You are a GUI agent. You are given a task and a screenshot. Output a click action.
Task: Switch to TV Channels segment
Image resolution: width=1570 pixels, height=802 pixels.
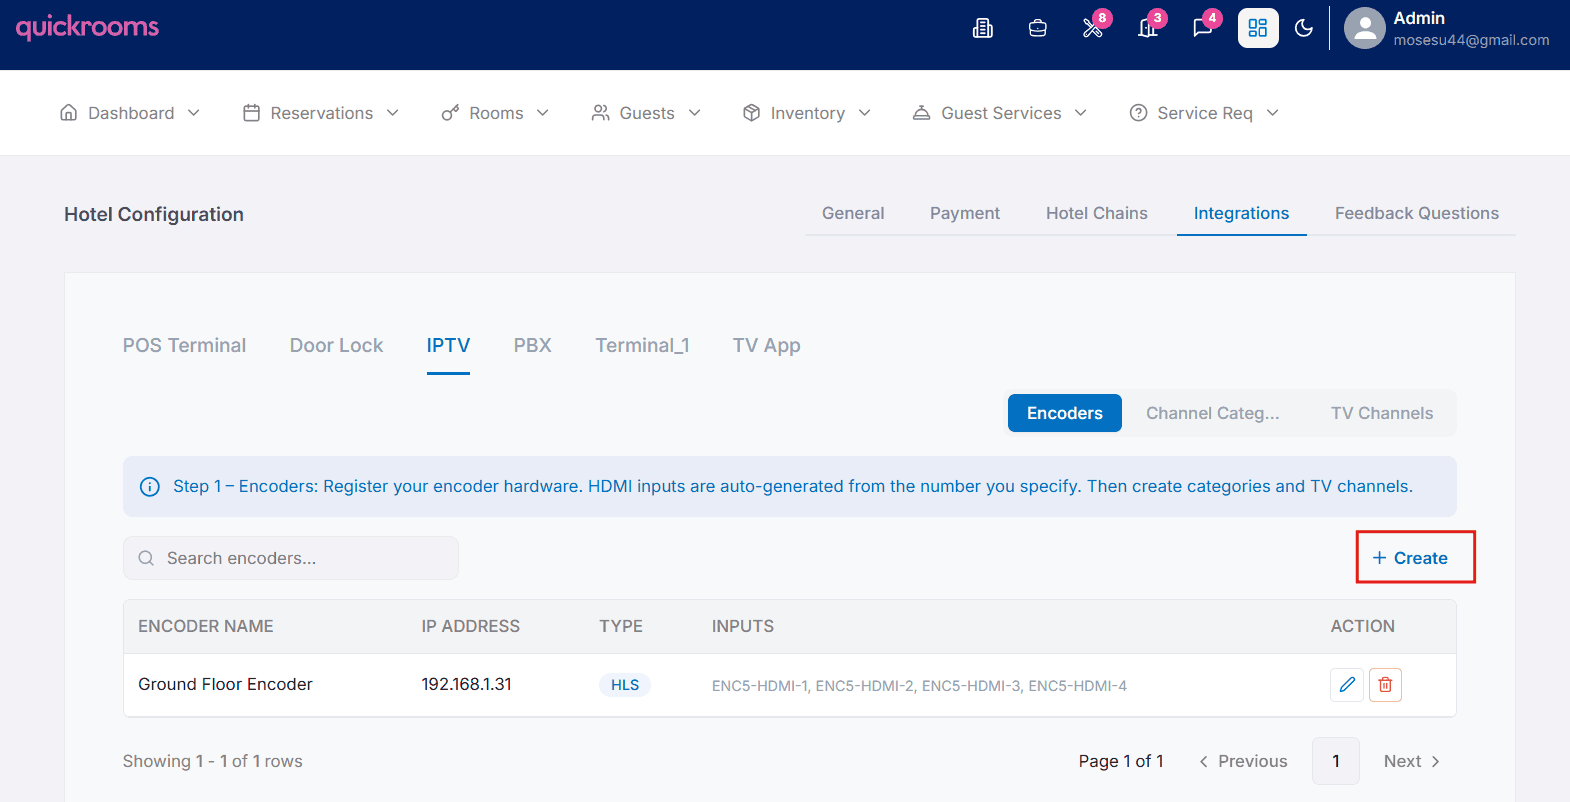tap(1382, 413)
